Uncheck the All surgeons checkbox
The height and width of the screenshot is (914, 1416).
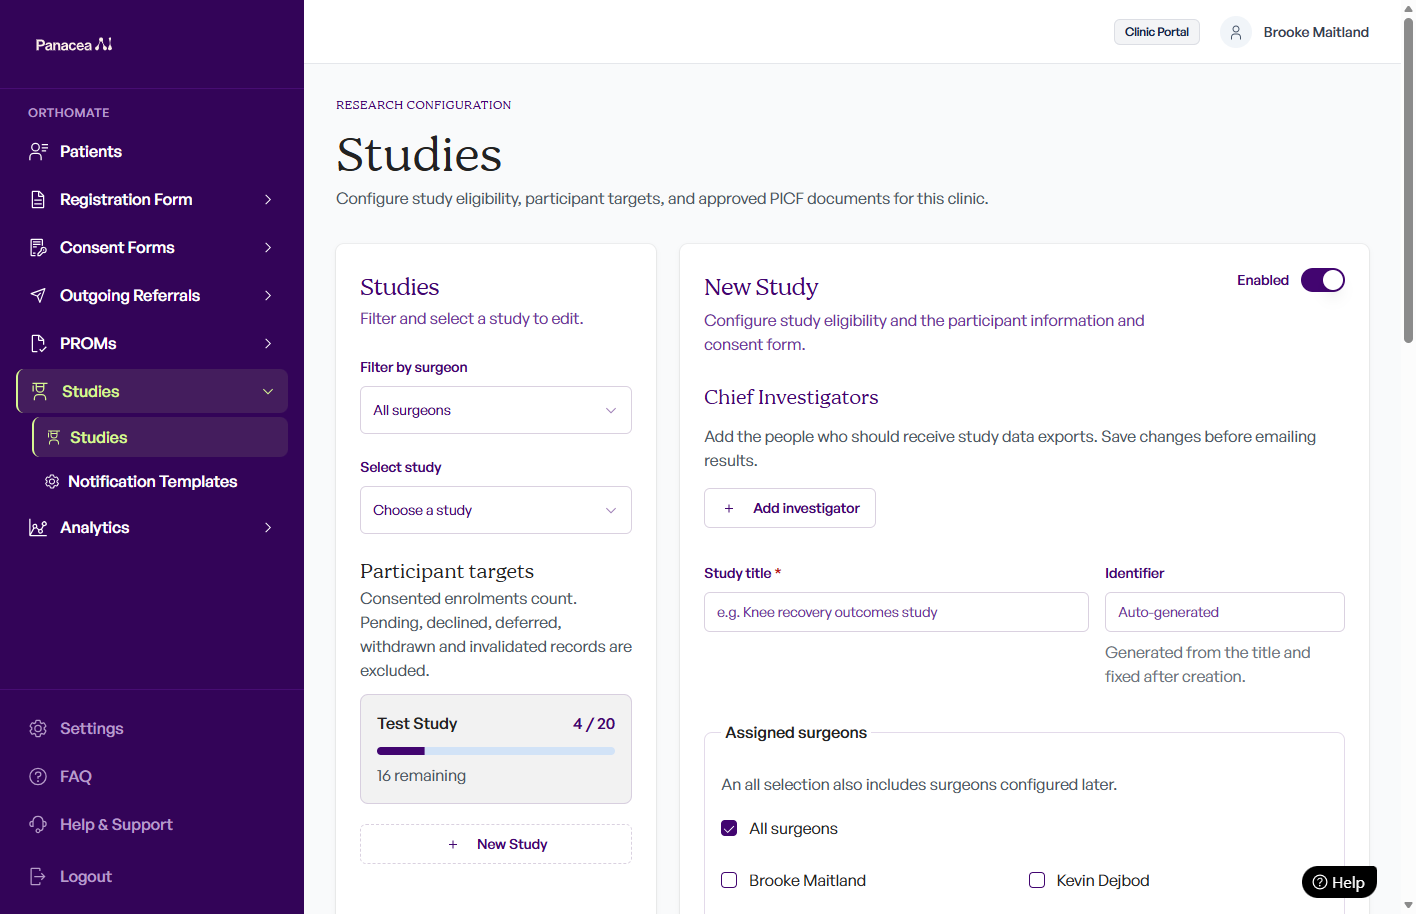[729, 828]
